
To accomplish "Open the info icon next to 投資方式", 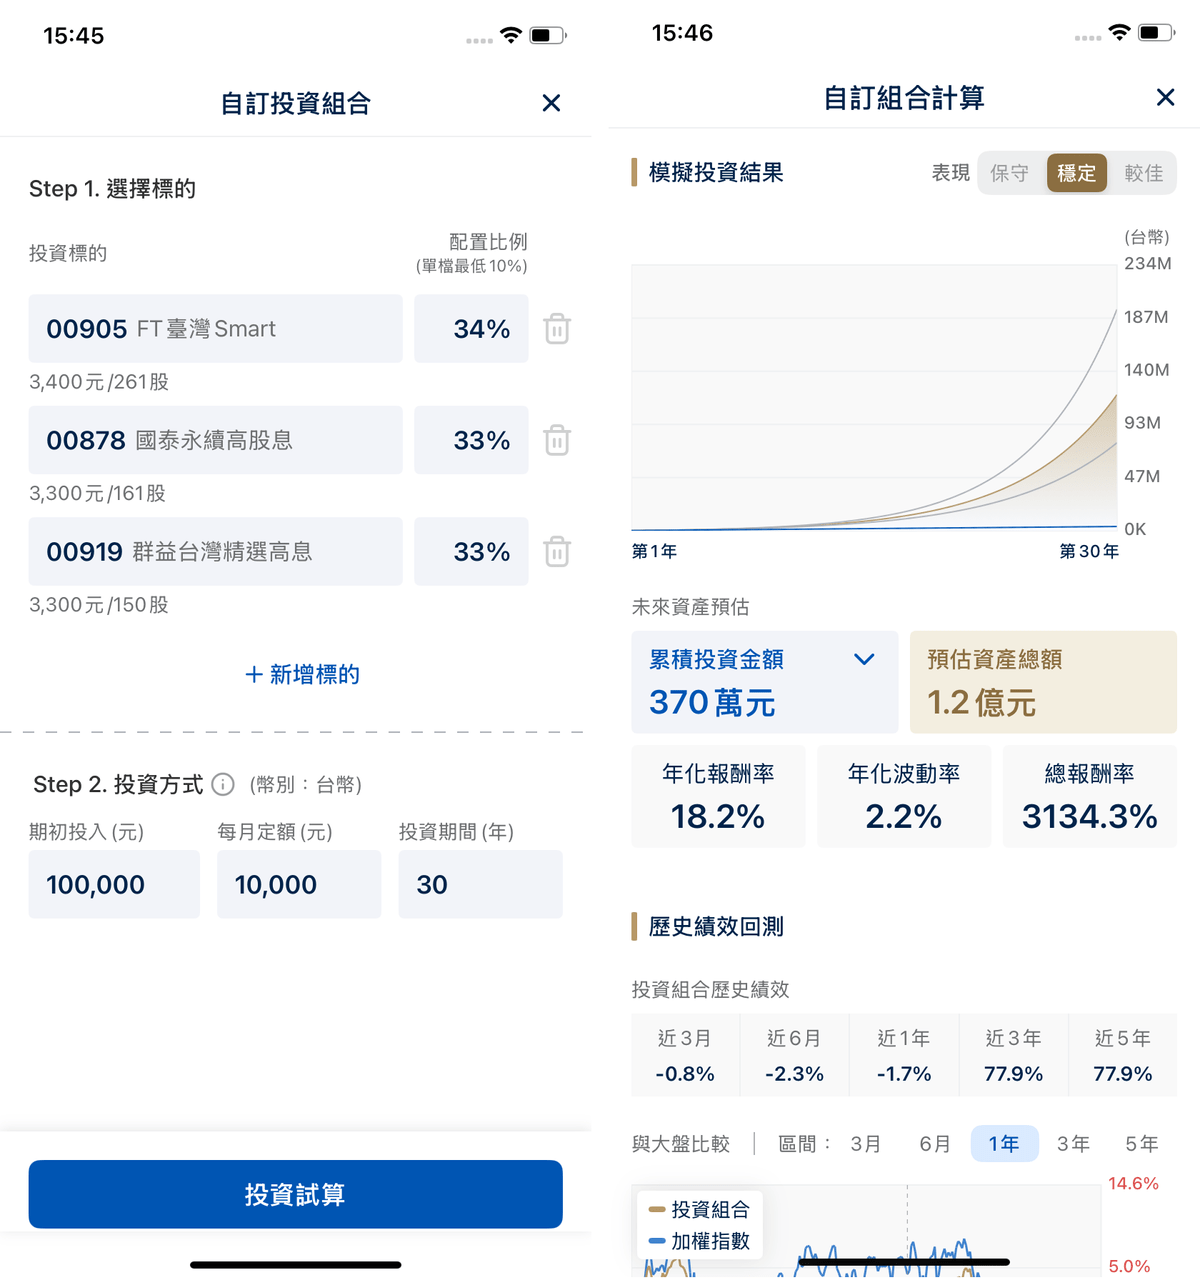I will pos(223,785).
